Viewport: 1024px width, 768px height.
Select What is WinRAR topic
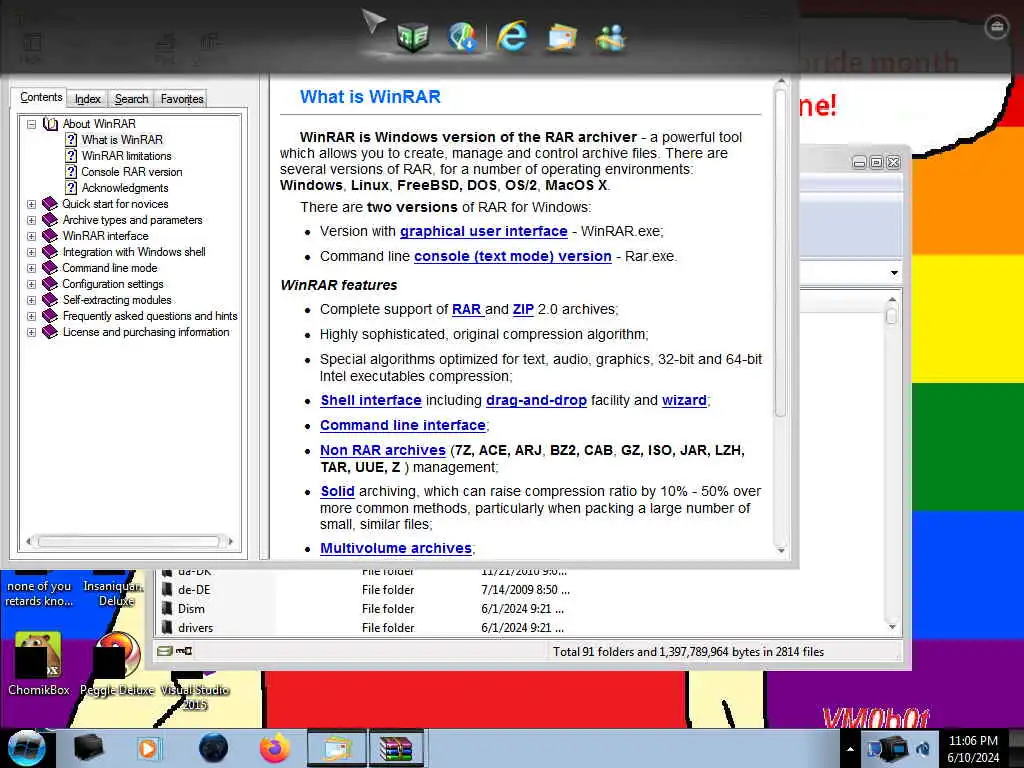click(122, 140)
